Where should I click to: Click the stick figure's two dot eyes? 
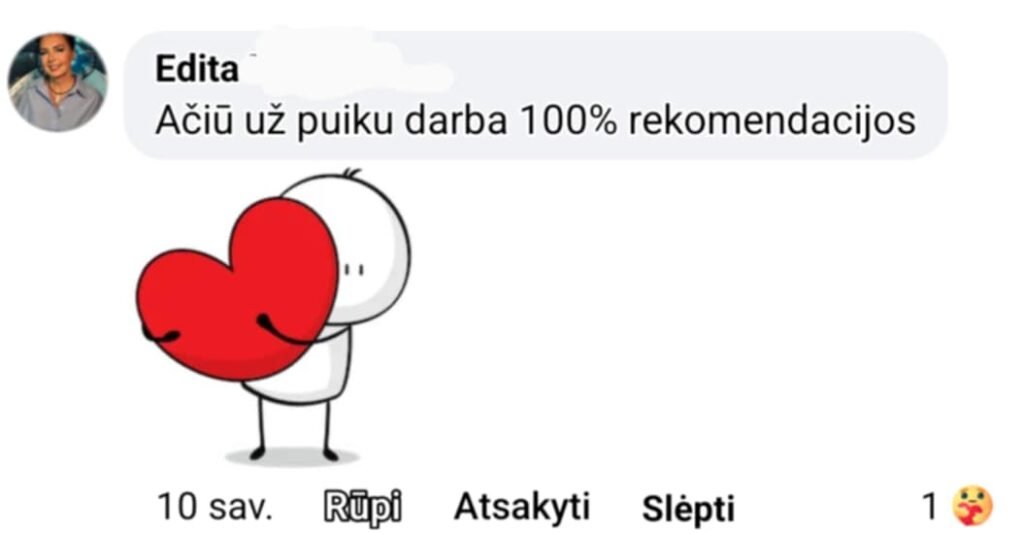click(x=355, y=269)
